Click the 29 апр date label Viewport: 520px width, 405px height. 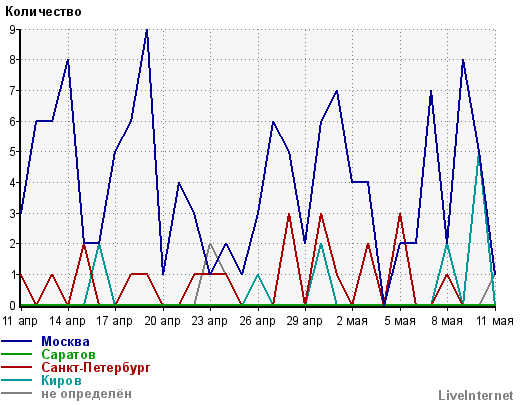pos(304,321)
